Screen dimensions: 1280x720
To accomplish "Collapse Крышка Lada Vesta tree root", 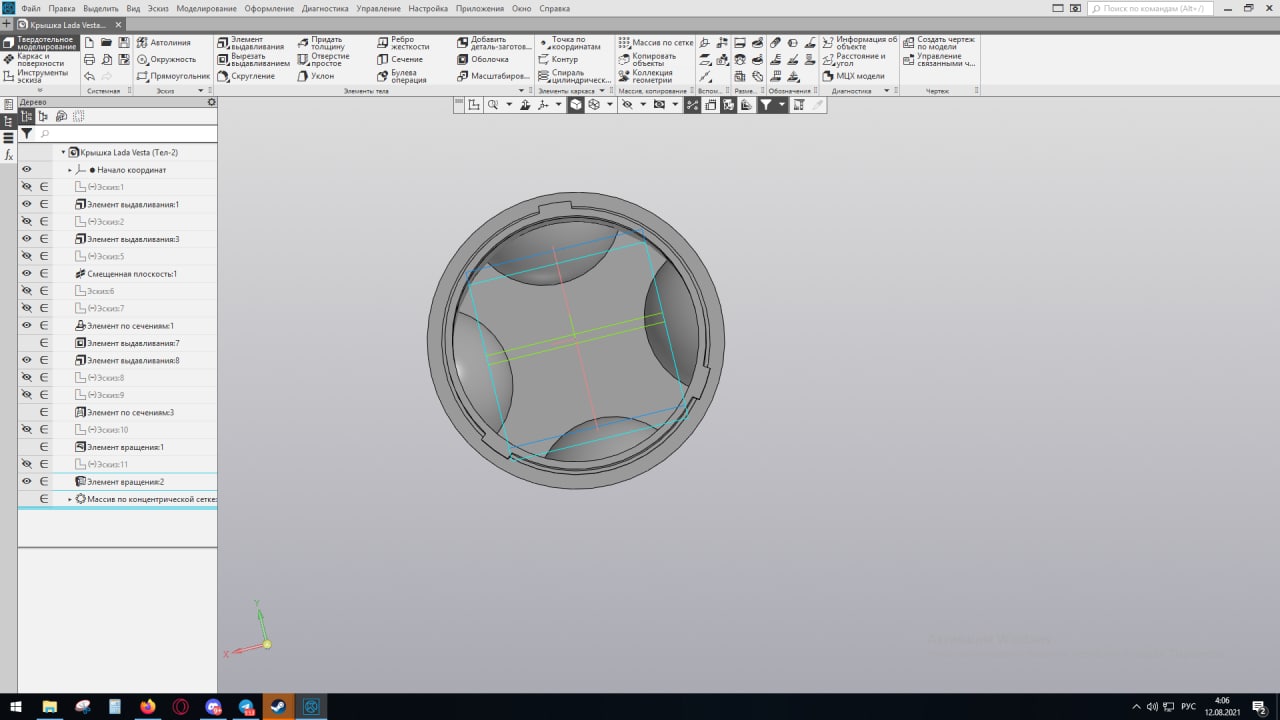I will click(63, 152).
